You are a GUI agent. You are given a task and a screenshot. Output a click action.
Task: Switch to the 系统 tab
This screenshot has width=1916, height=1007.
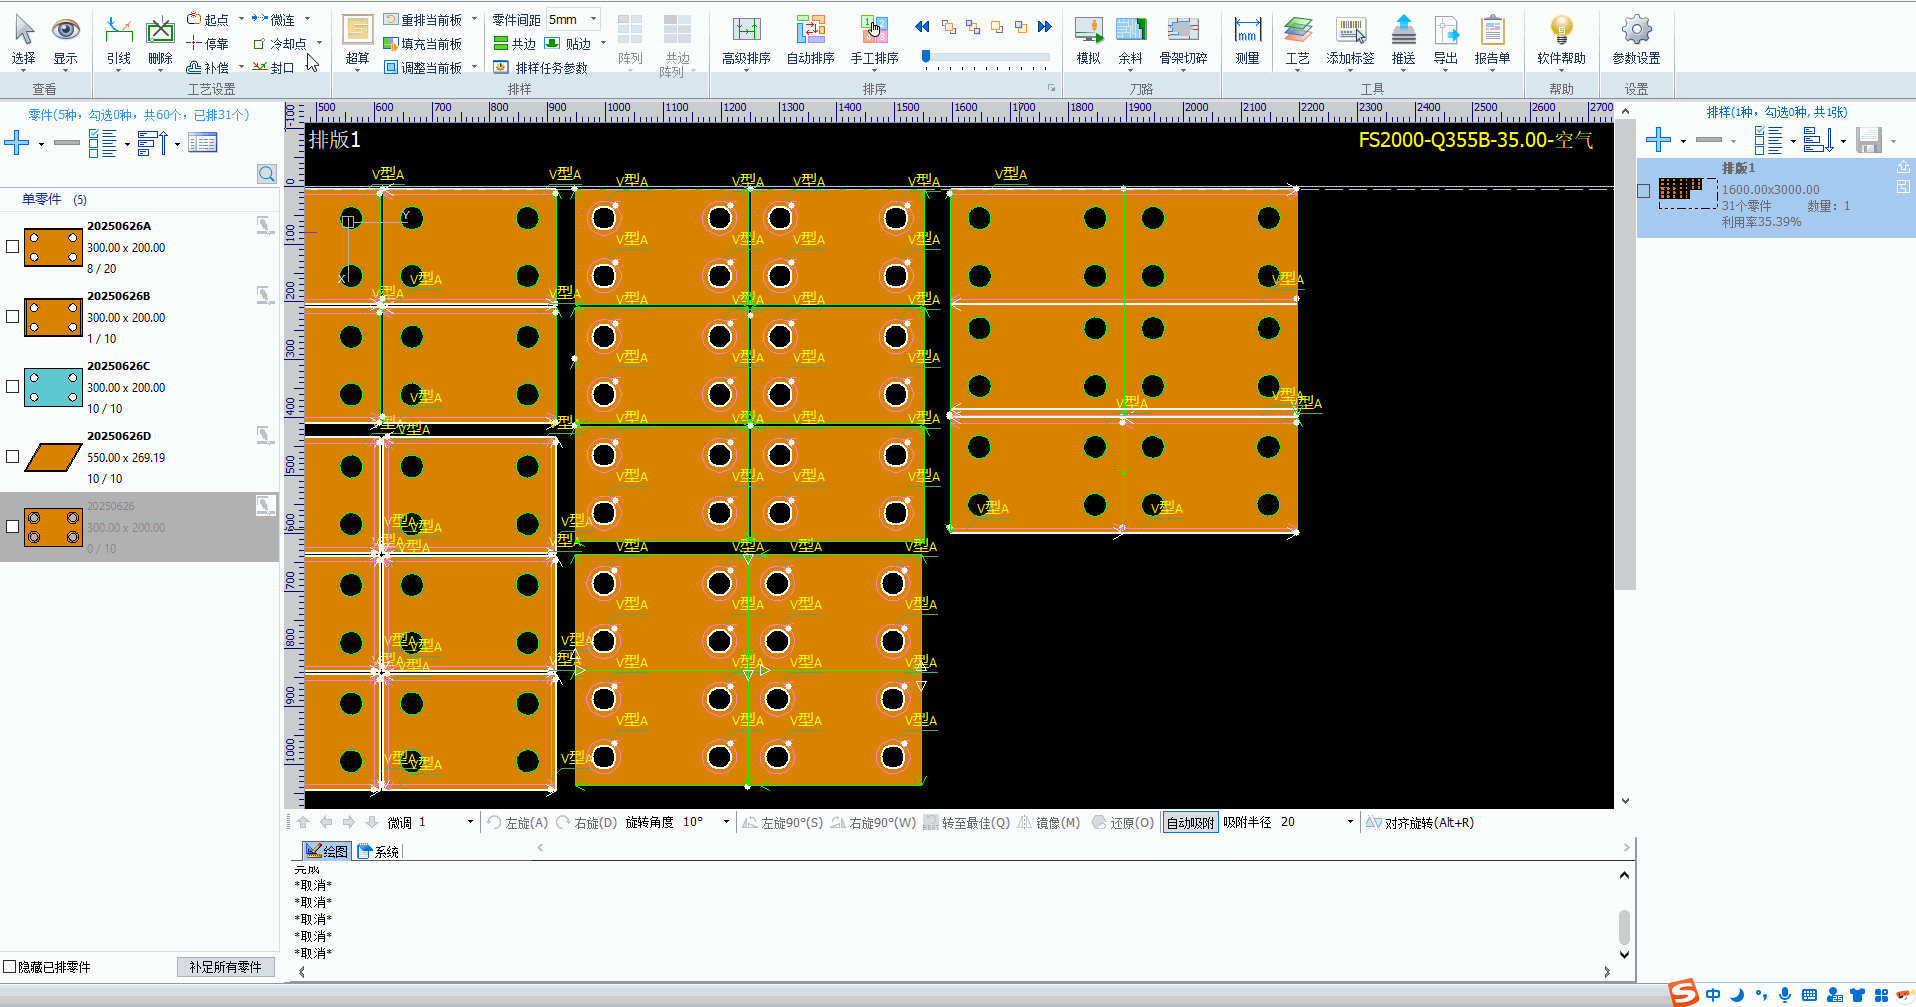pyautogui.click(x=379, y=851)
